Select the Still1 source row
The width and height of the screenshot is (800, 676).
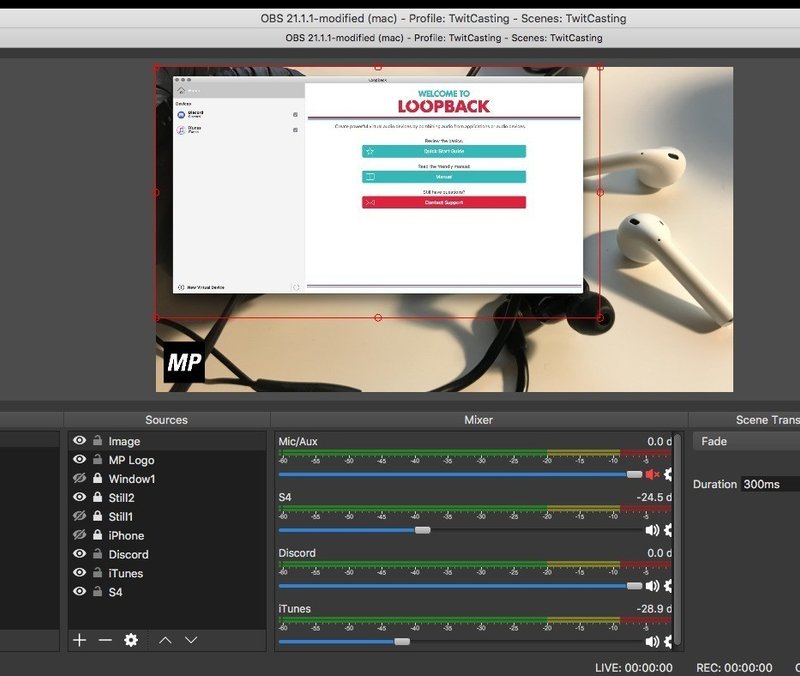167,516
